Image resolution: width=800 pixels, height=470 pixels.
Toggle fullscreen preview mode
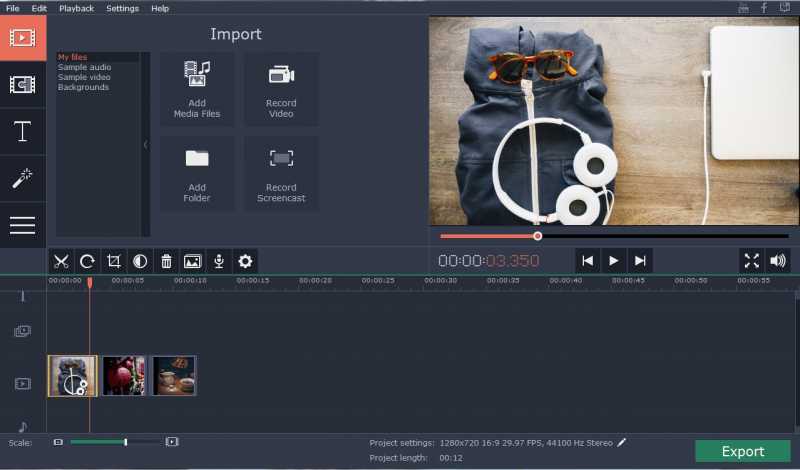[x=752, y=261]
